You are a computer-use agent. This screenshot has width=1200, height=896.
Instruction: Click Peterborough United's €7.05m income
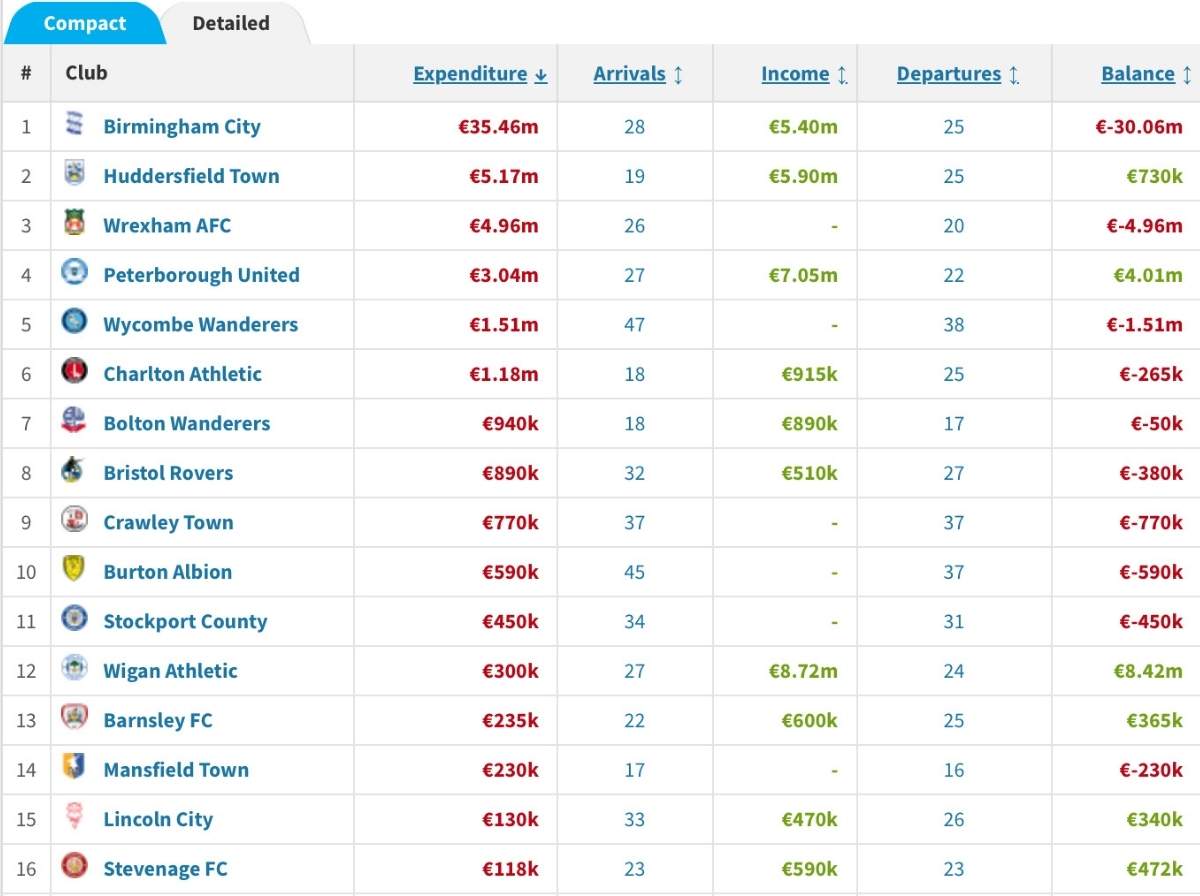pyautogui.click(x=803, y=275)
